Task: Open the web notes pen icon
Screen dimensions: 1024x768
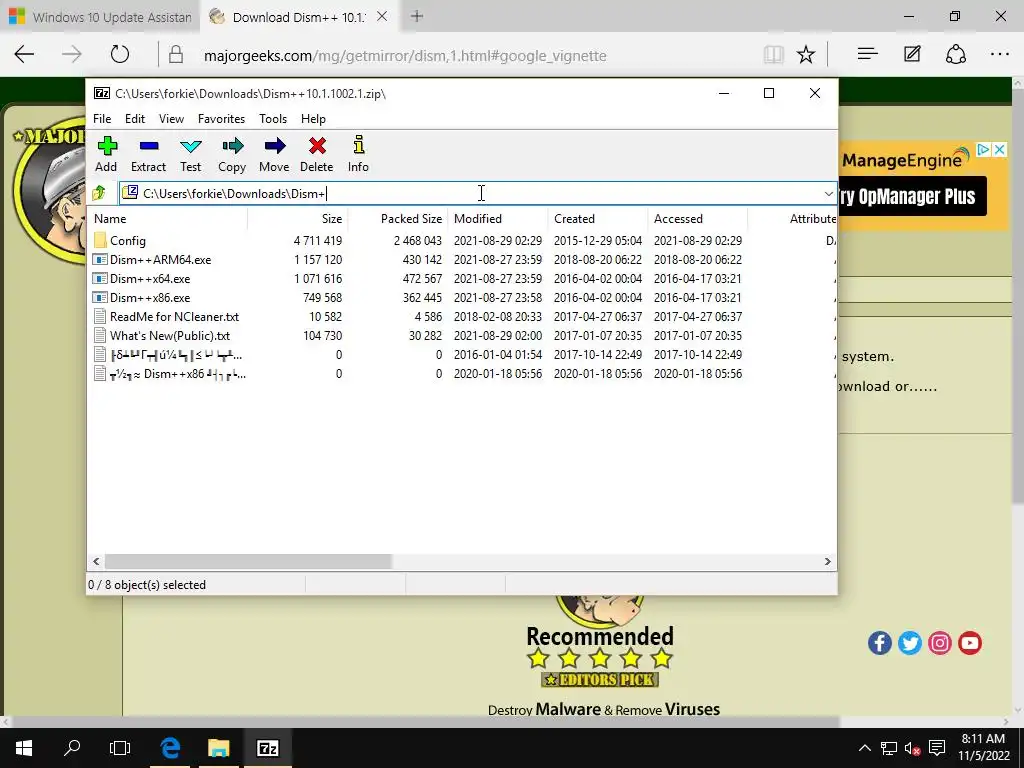Action: (912, 54)
